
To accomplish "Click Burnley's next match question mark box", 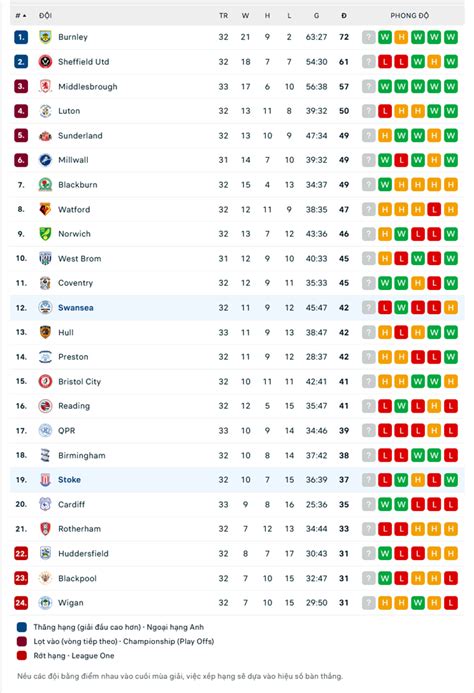I will [368, 37].
